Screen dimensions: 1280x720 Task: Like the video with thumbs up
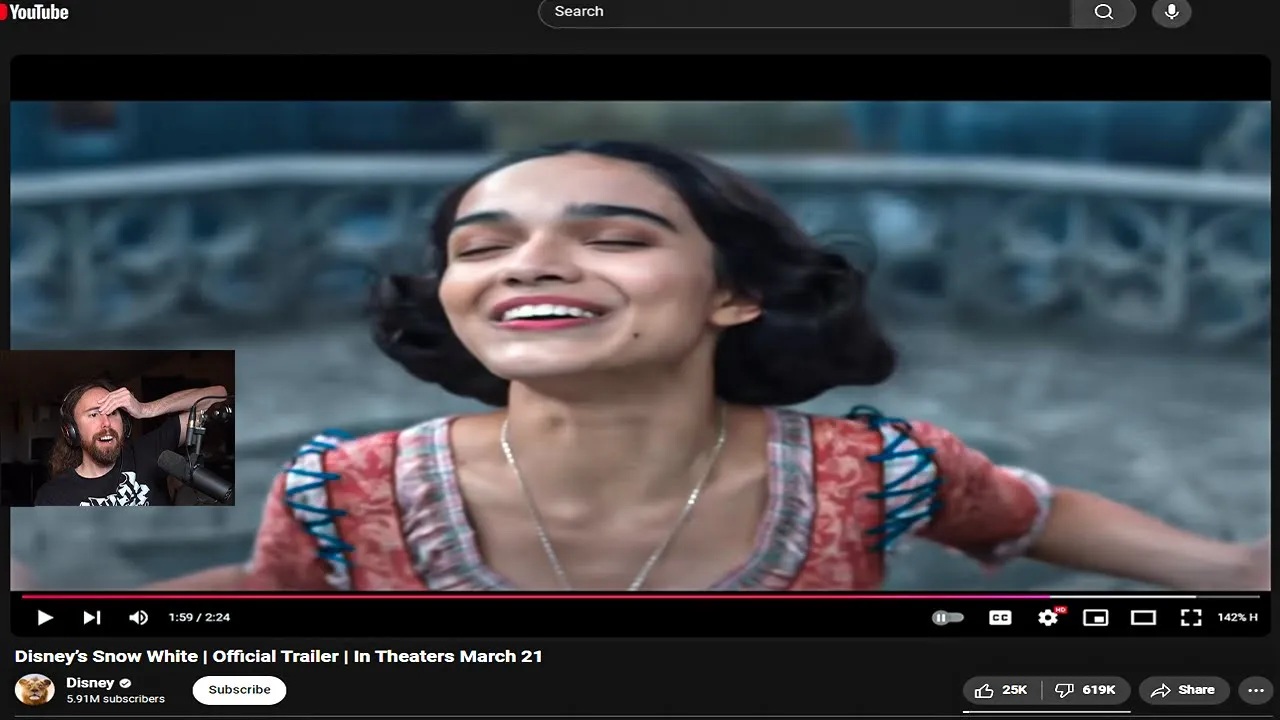[1001, 690]
